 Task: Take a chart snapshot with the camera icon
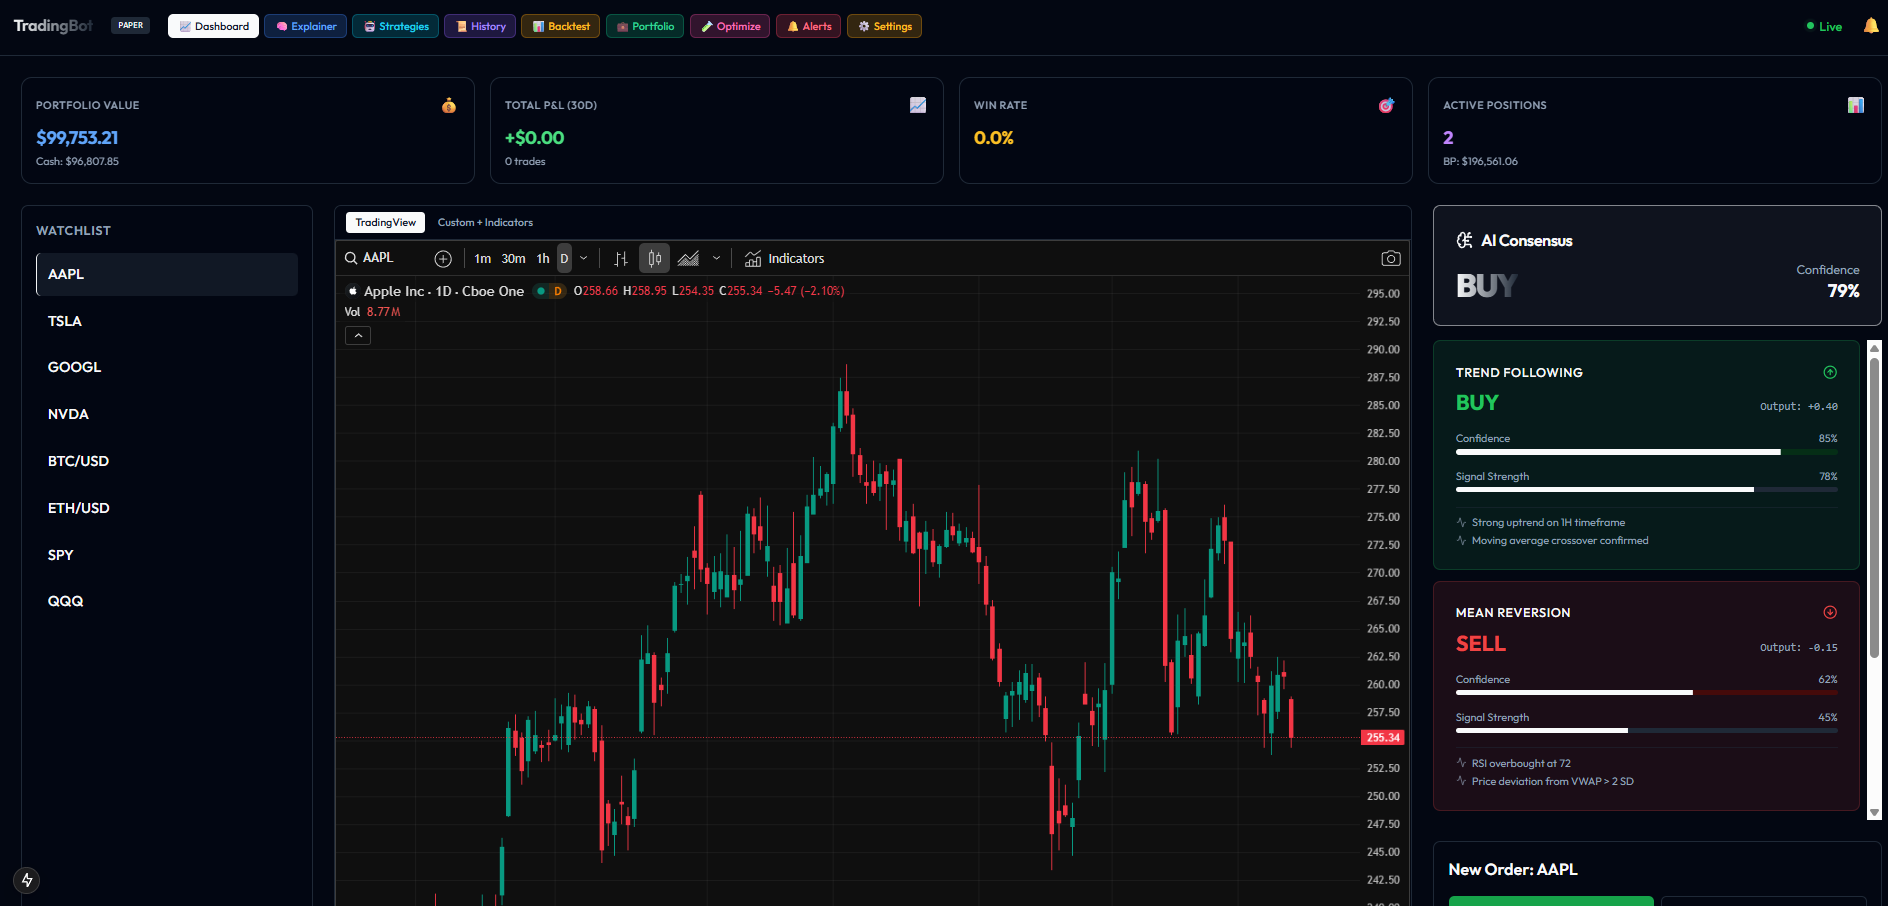coord(1391,258)
